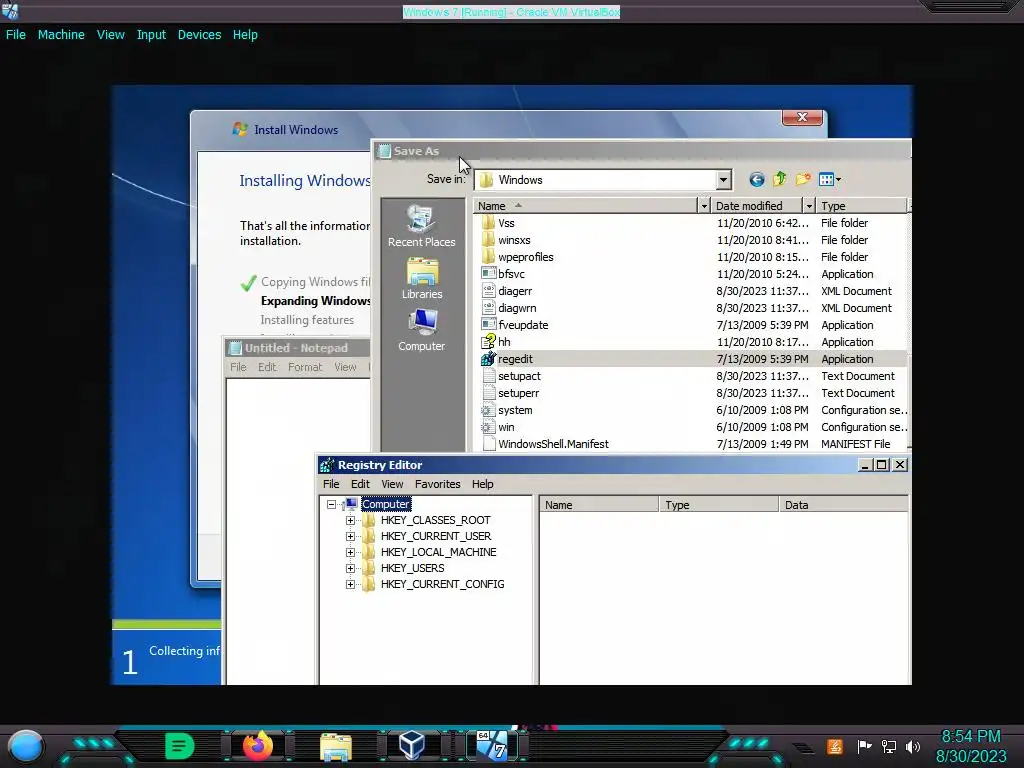Open Notepad Edit menu
Image resolution: width=1024 pixels, height=768 pixels.
(267, 367)
